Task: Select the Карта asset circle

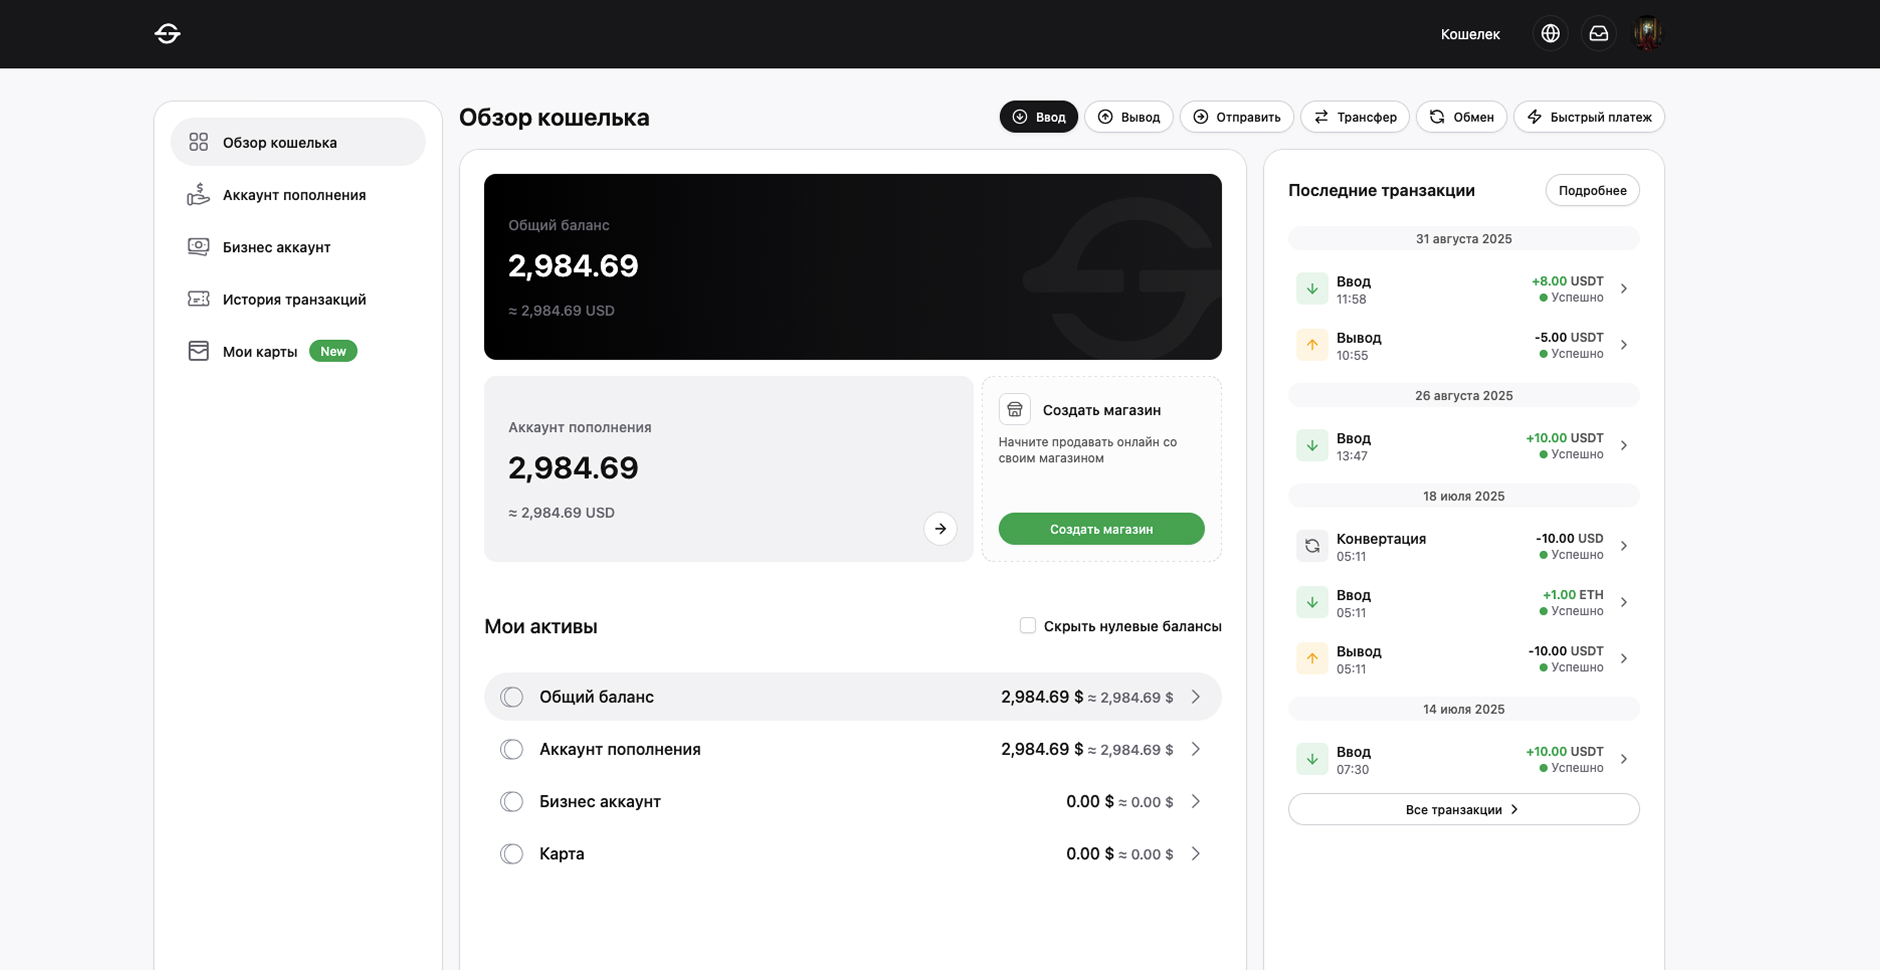Action: 512,854
